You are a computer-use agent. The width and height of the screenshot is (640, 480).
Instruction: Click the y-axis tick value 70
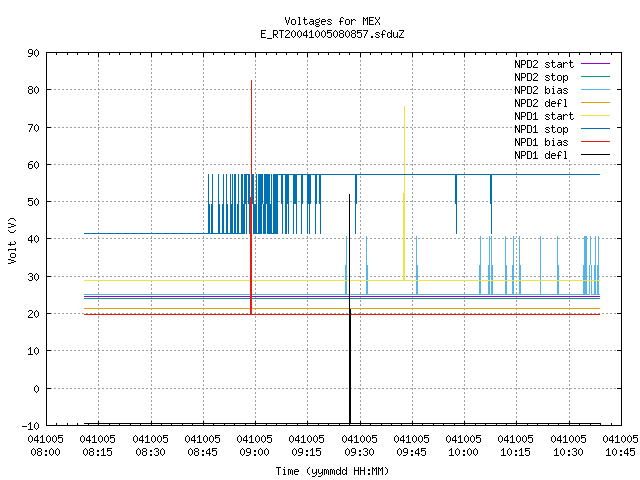tap(33, 128)
